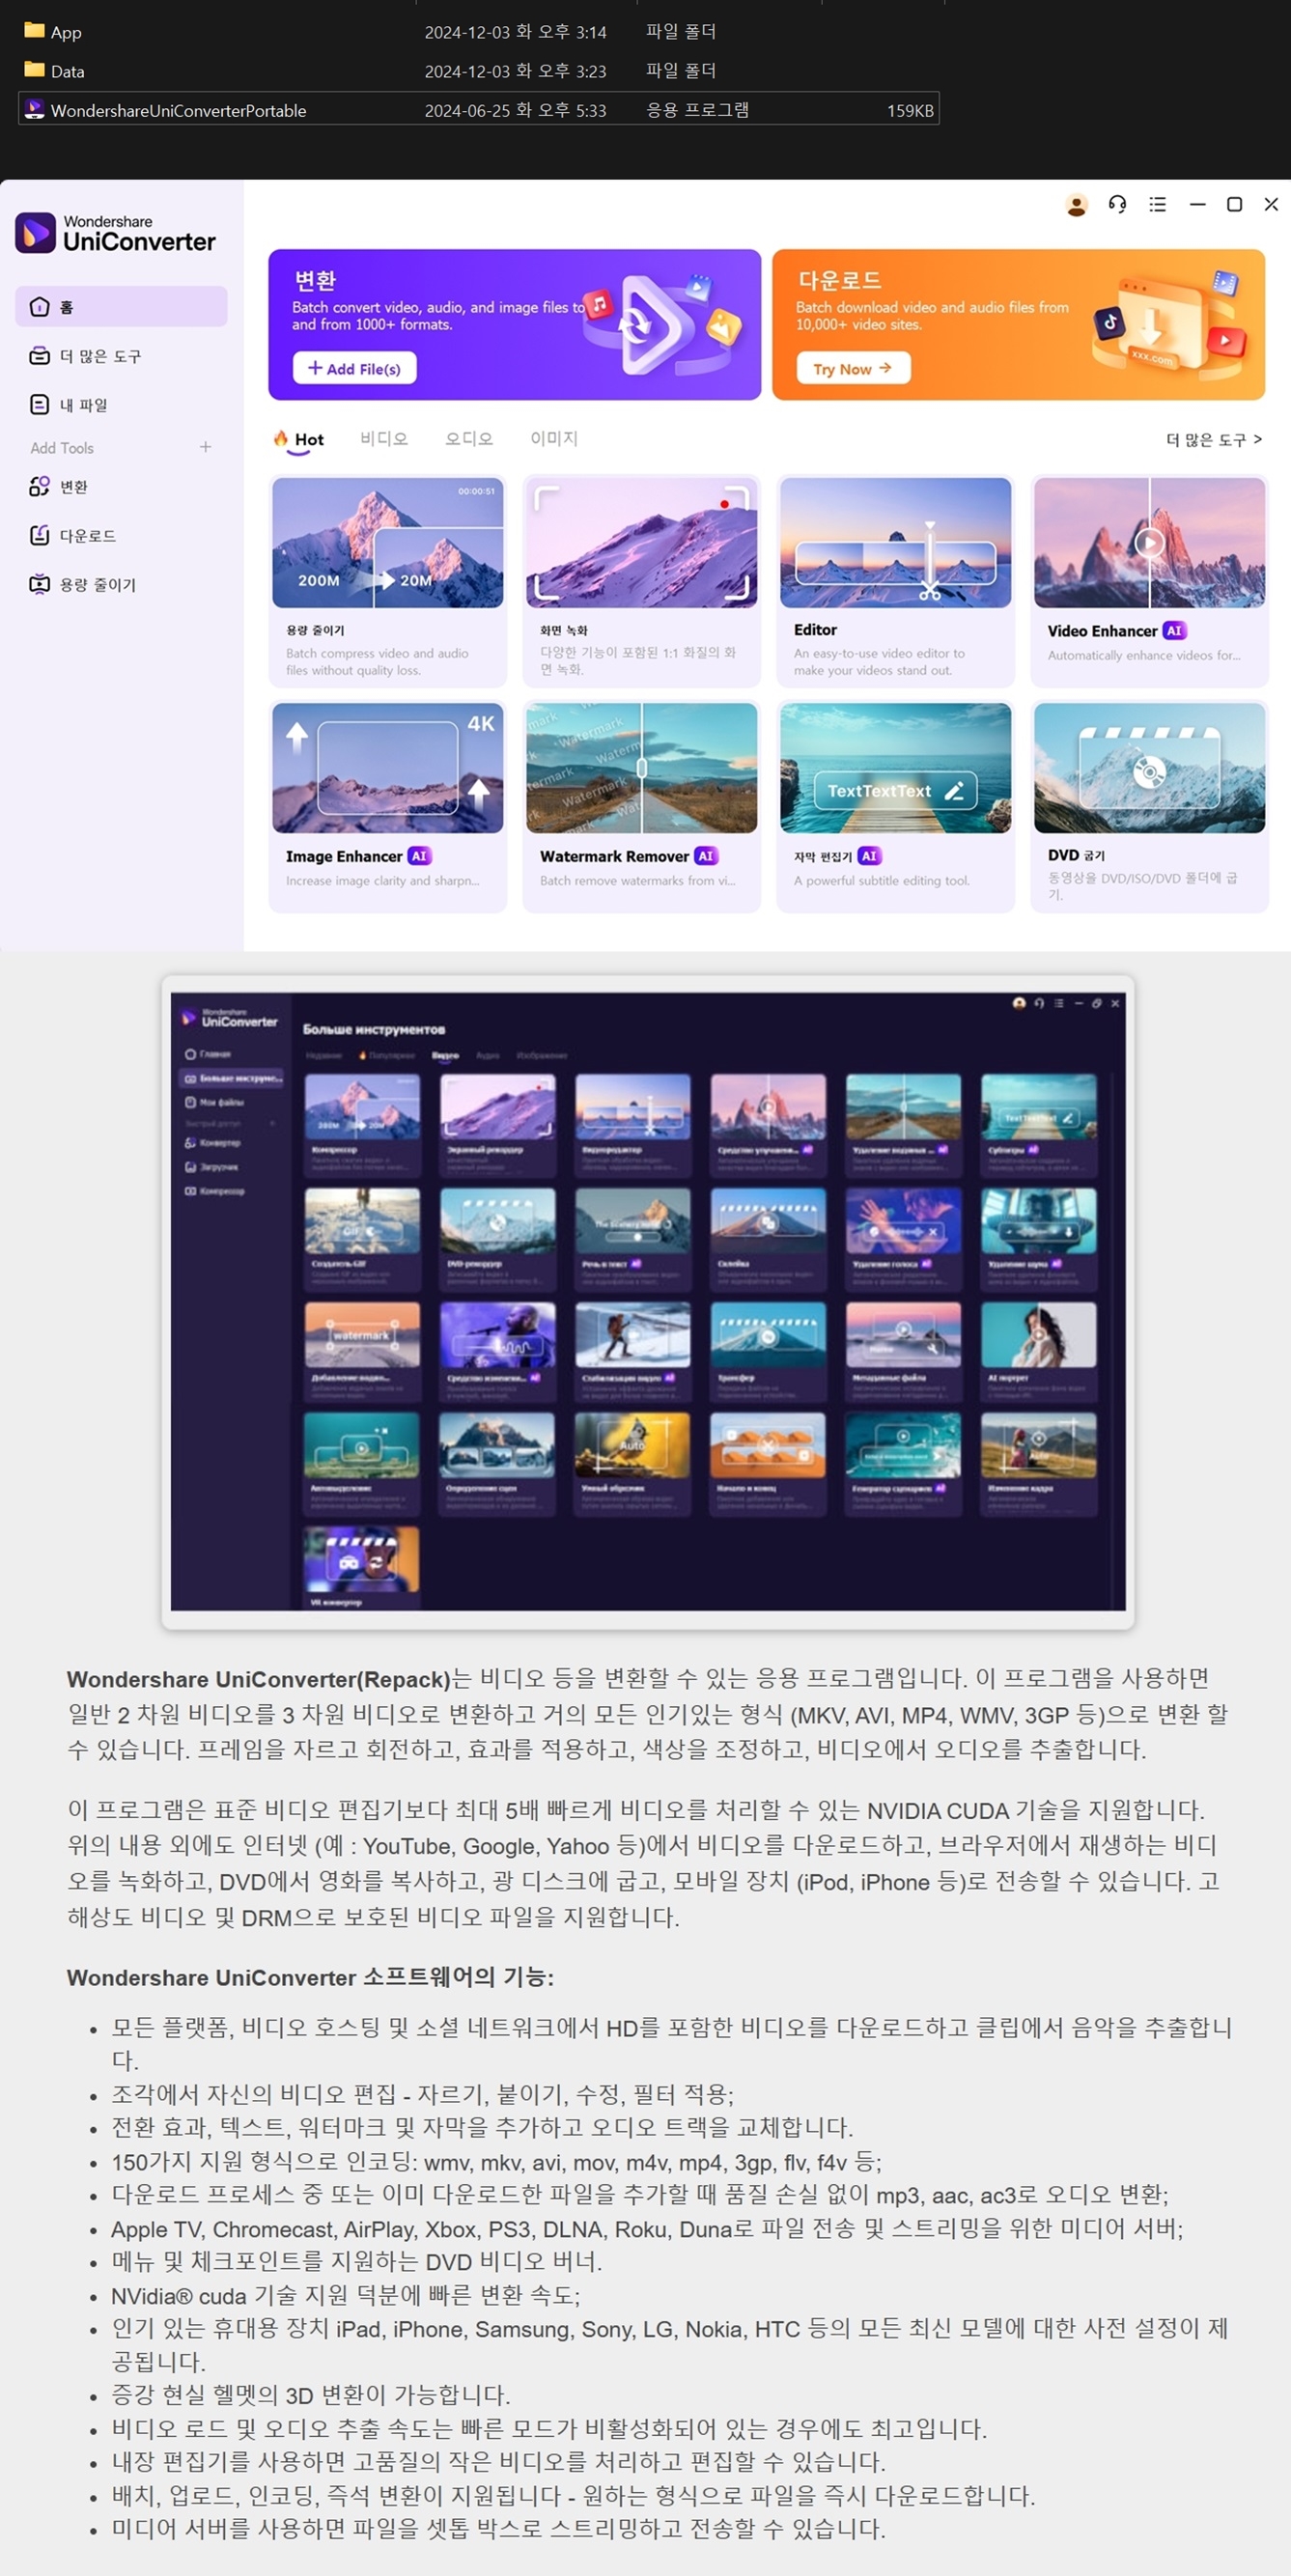
Task: Open the DVD 굽기 card
Action: click(1150, 806)
